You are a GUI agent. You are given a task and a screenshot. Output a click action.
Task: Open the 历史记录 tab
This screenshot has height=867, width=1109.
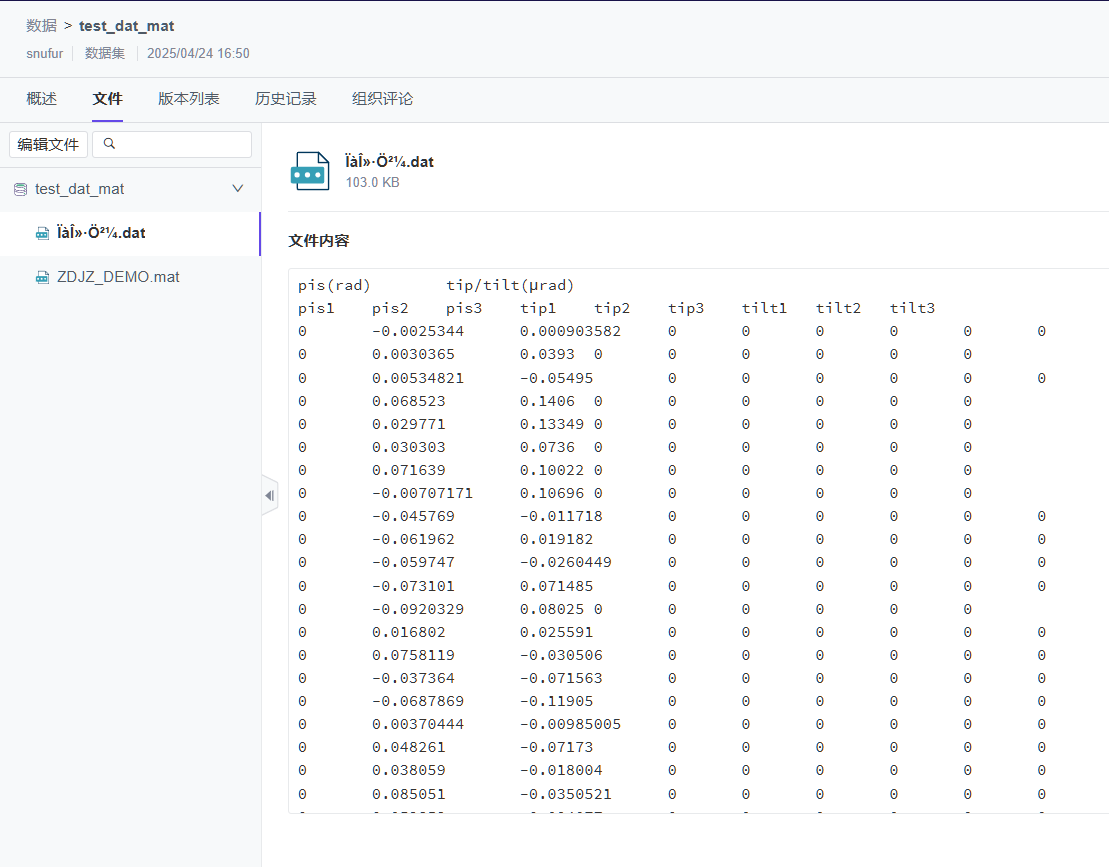(x=286, y=99)
